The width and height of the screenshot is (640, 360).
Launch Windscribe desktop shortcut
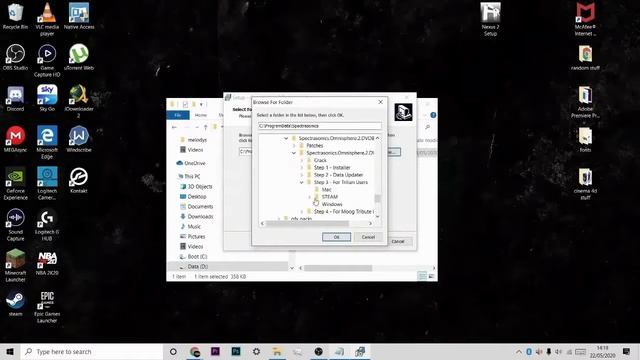tap(79, 139)
